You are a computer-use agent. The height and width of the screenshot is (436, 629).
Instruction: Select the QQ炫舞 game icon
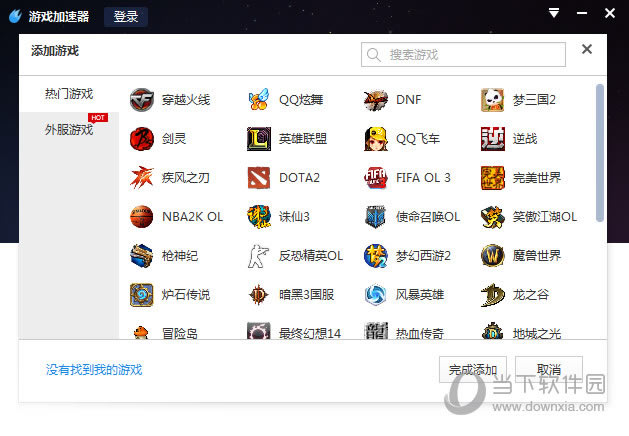(x=259, y=99)
